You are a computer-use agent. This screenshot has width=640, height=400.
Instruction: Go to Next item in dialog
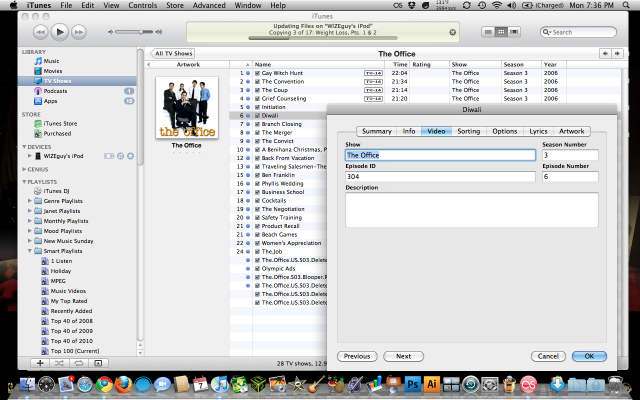(404, 356)
